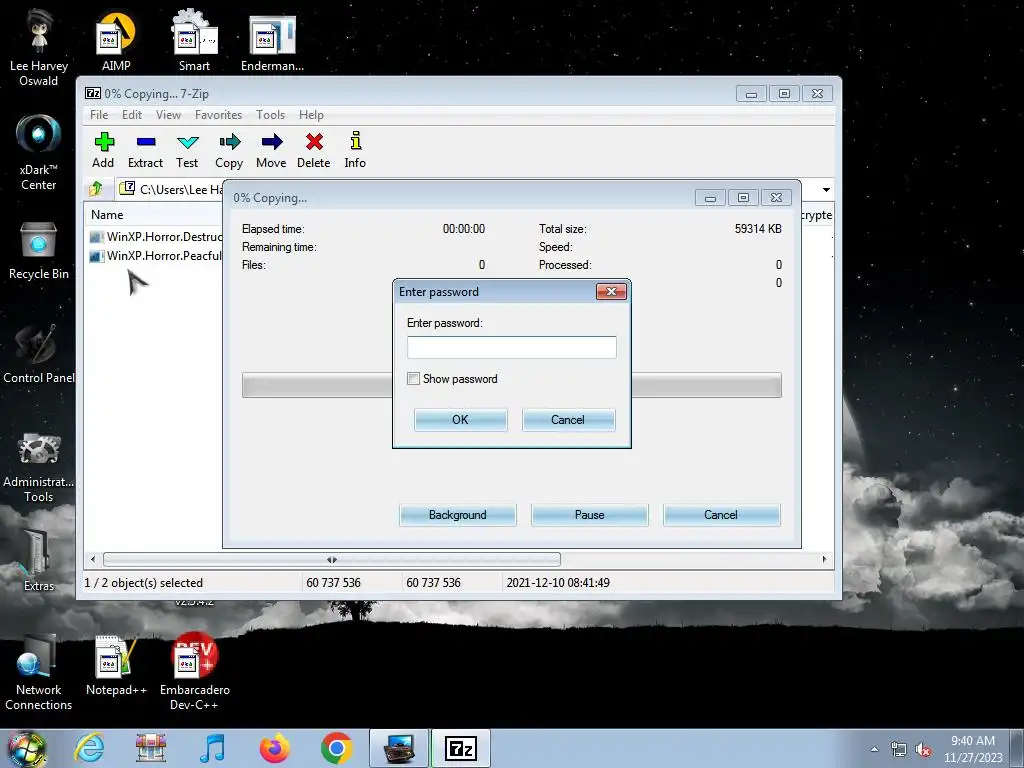
Task: Cancel the copying progress dialog
Action: (721, 515)
